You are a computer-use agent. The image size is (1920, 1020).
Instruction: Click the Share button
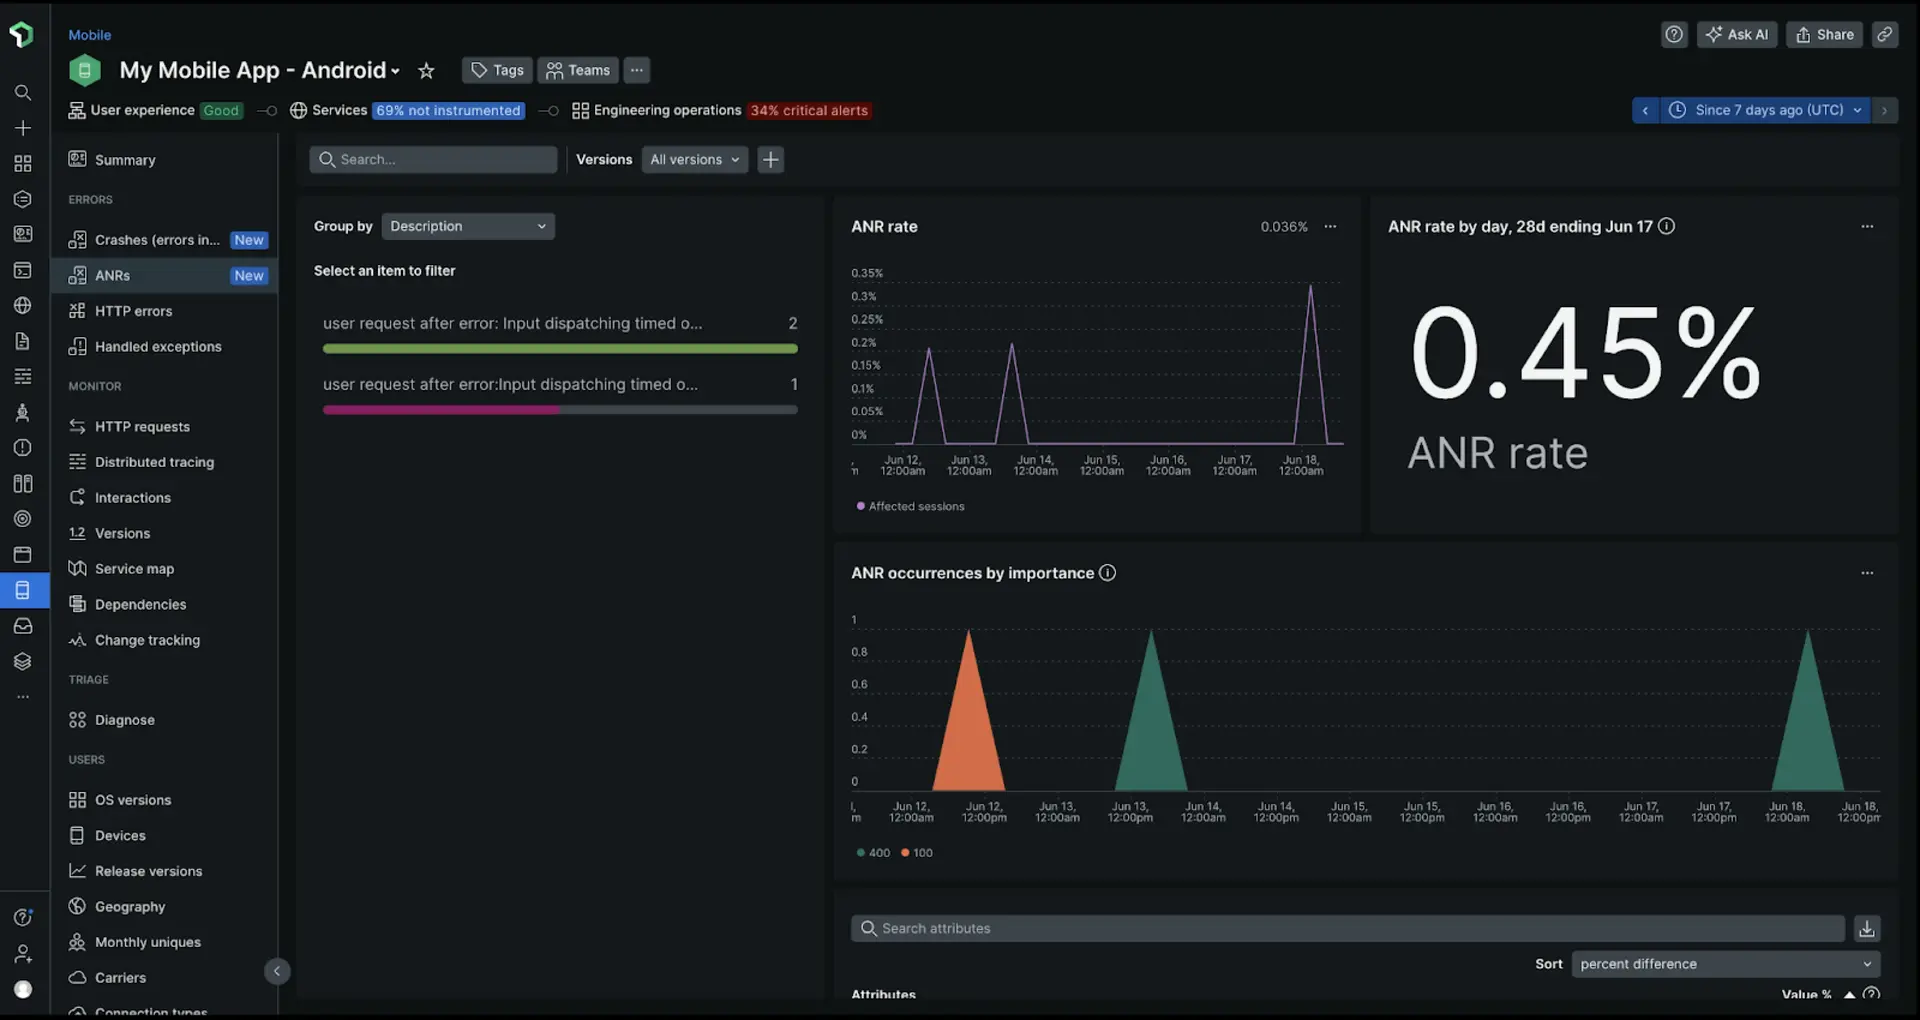(x=1824, y=35)
